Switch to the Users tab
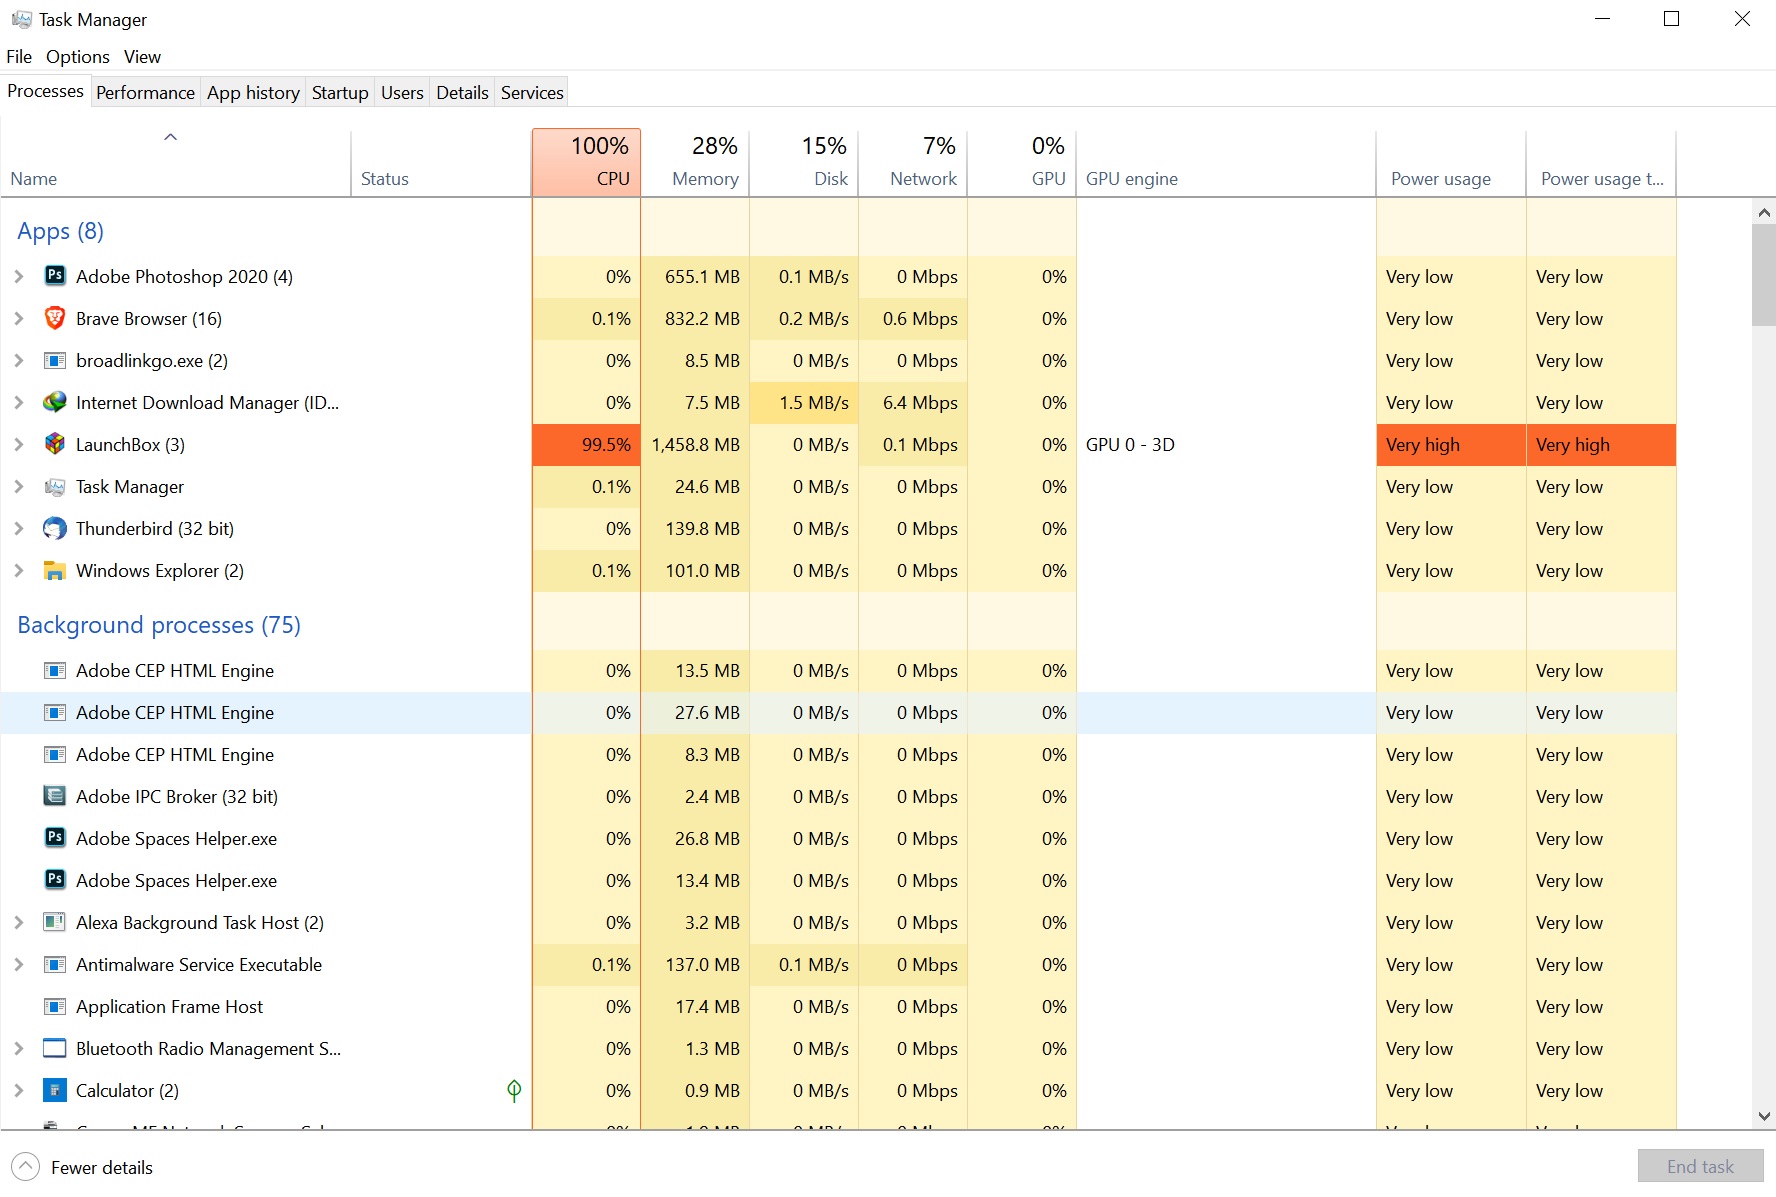Screen dimensions: 1776x1197 coord(402,92)
